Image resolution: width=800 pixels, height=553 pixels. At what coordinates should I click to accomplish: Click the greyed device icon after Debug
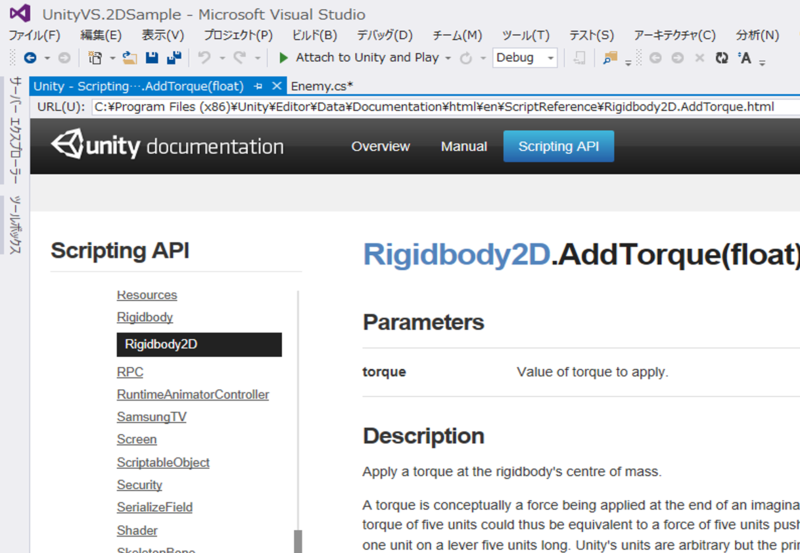click(x=579, y=58)
